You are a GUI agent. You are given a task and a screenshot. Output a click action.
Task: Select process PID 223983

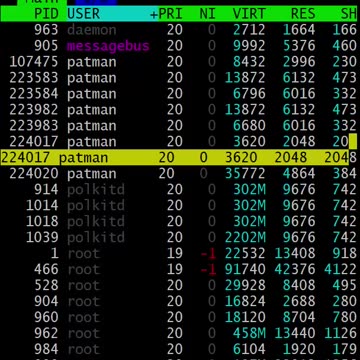[x=180, y=126]
